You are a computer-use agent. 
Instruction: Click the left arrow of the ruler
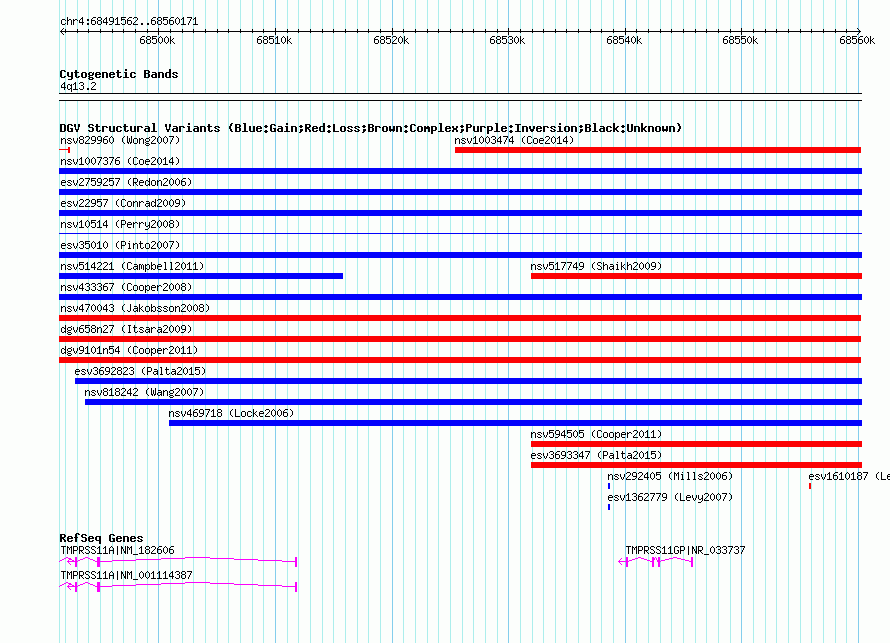[62, 31]
